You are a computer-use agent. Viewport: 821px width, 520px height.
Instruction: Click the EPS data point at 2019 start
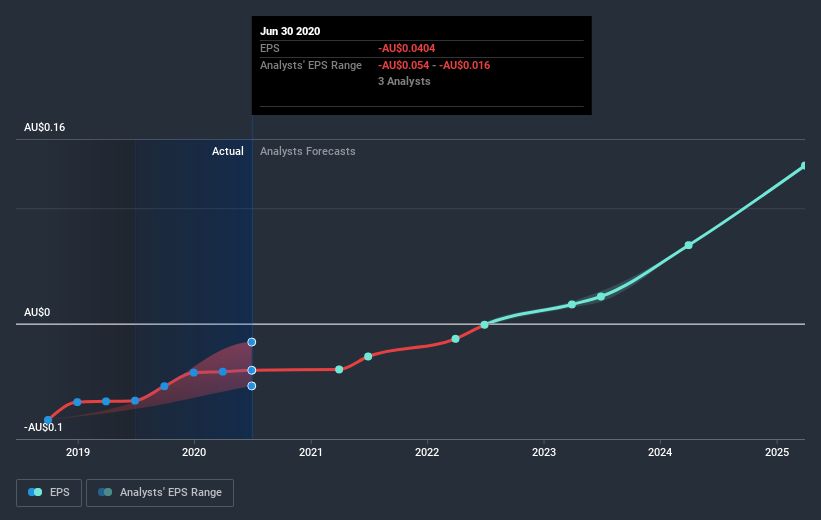click(x=77, y=402)
